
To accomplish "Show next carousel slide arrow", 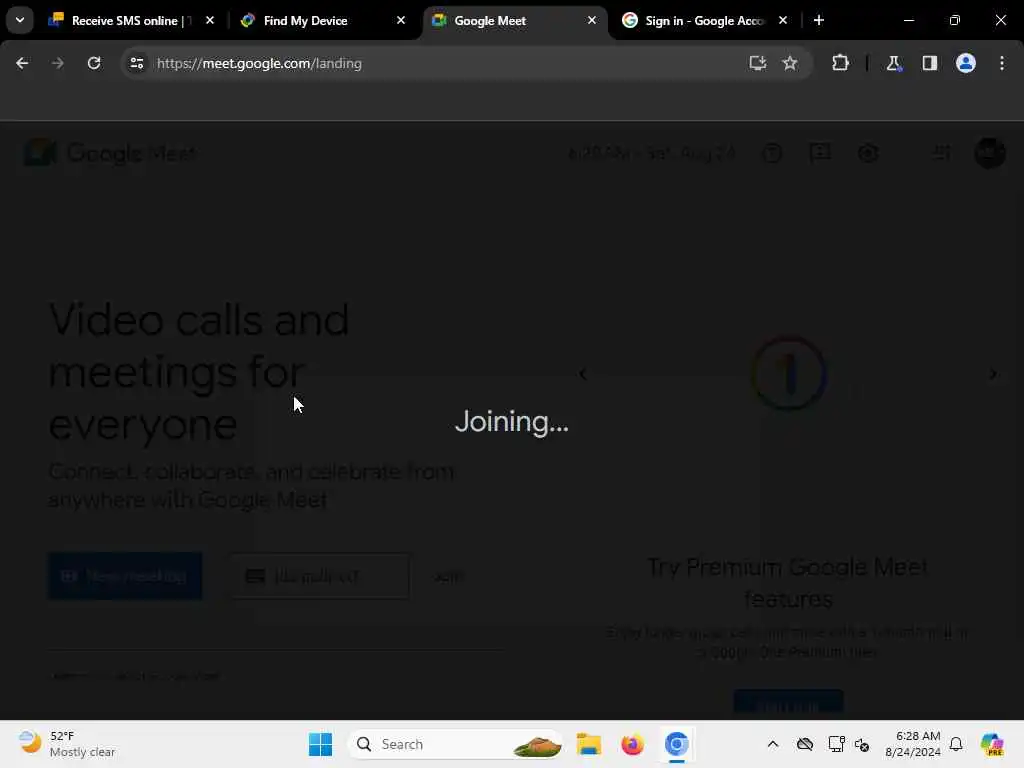I will point(993,374).
